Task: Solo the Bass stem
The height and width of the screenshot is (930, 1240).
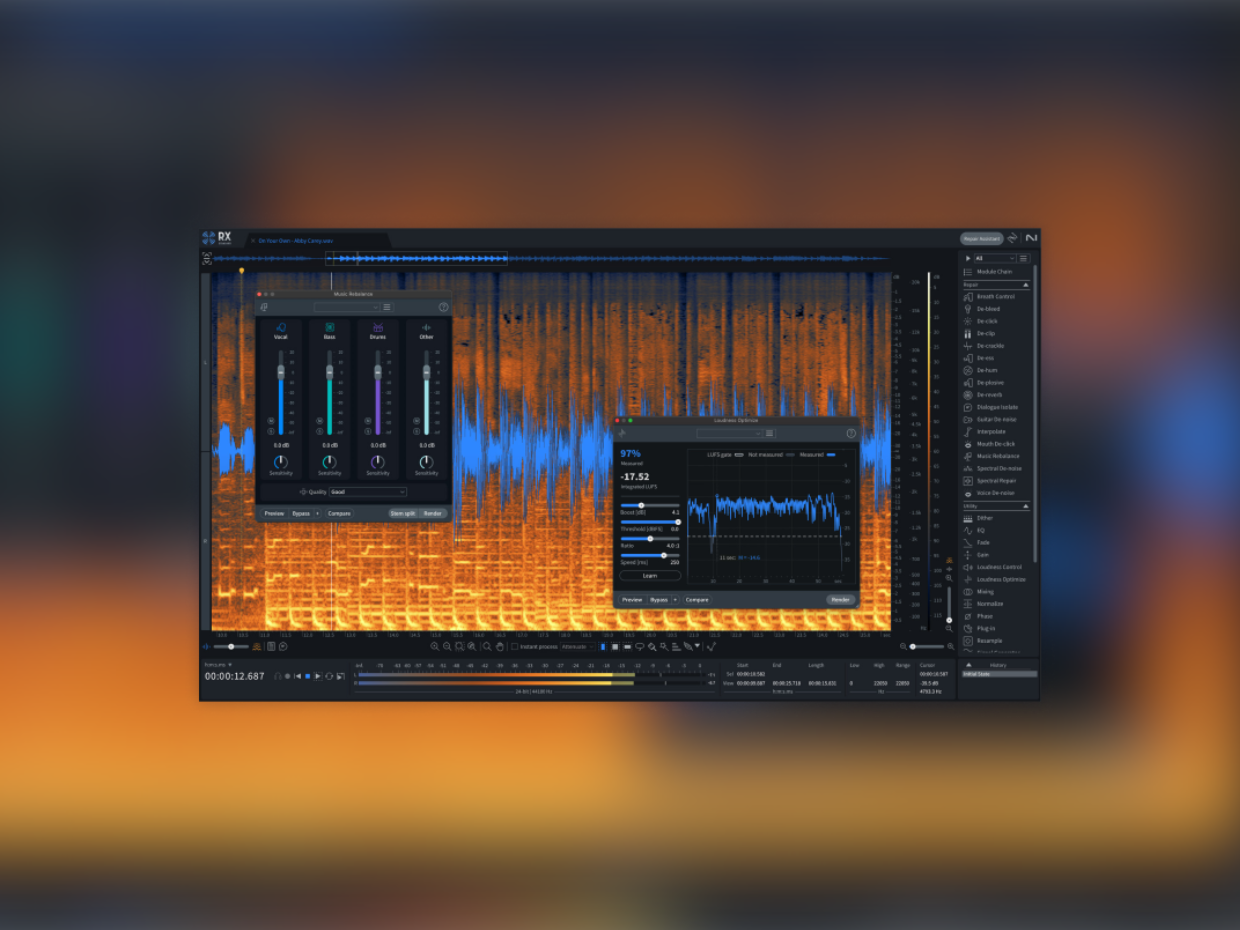Action: tap(319, 431)
